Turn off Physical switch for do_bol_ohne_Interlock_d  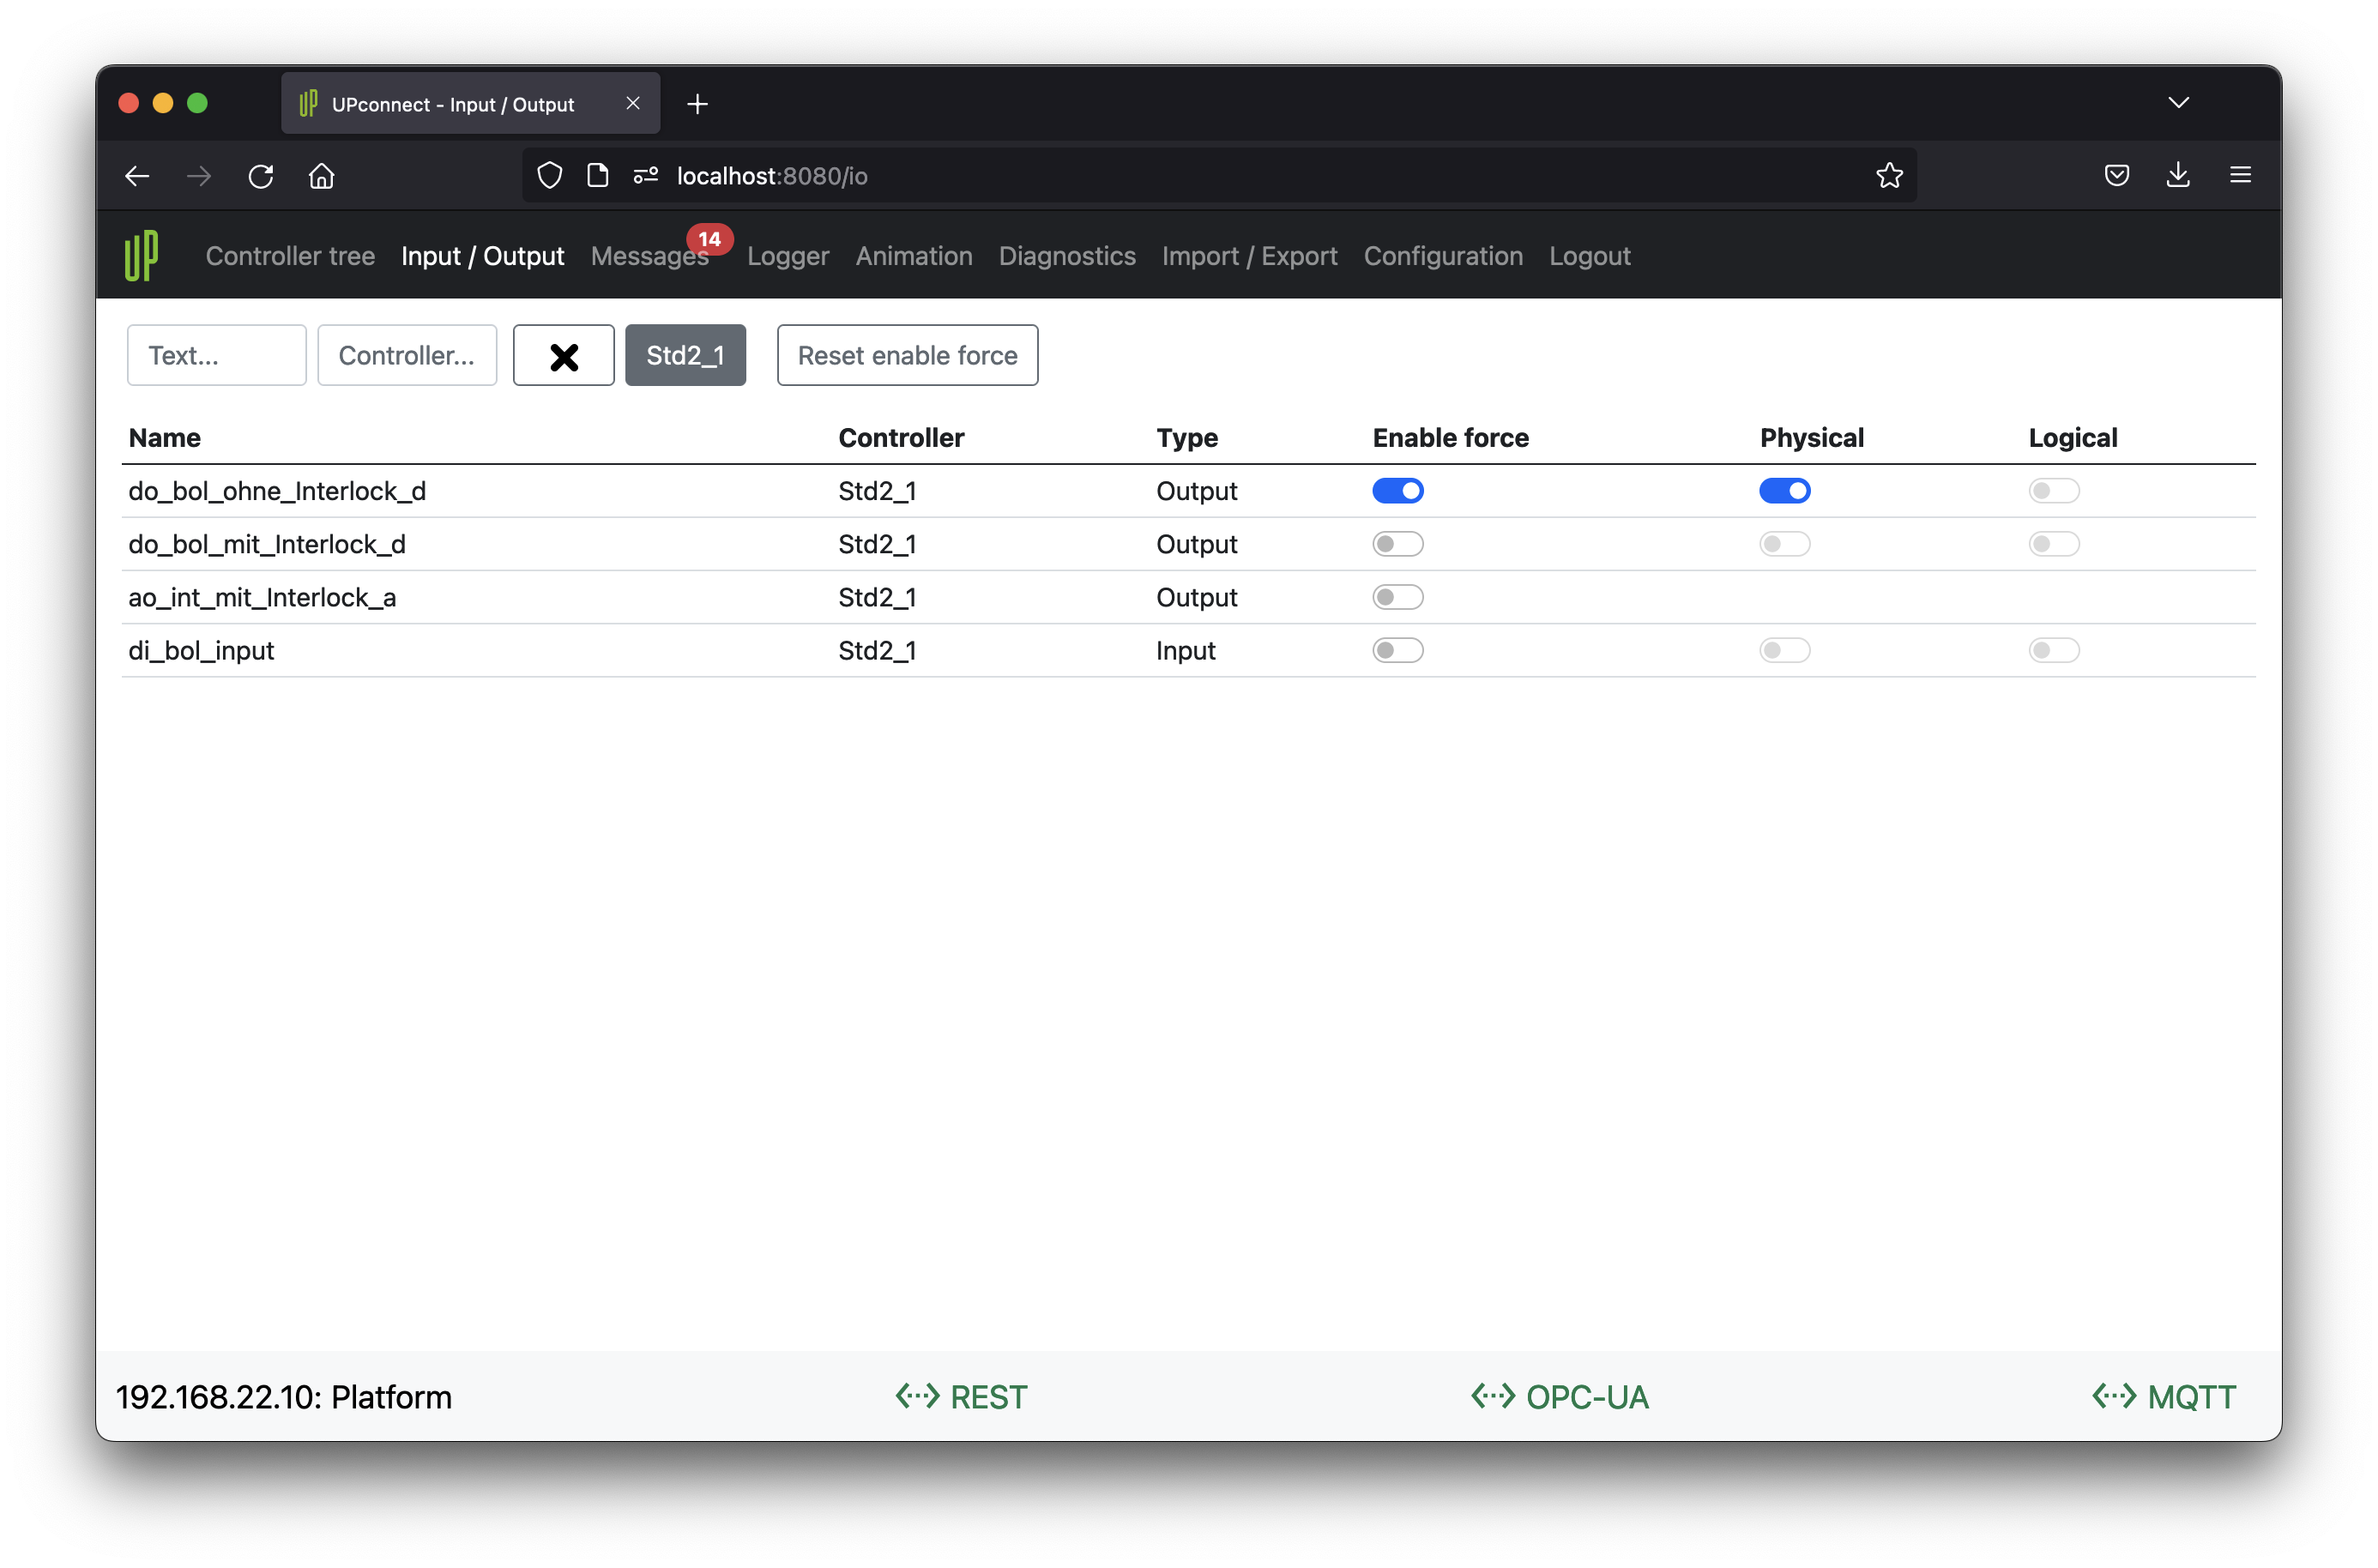pyautogui.click(x=1784, y=491)
